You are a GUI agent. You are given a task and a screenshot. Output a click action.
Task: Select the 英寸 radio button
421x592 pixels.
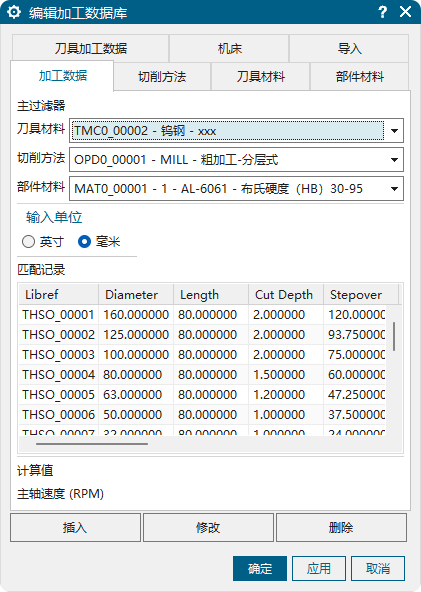[x=28, y=242]
